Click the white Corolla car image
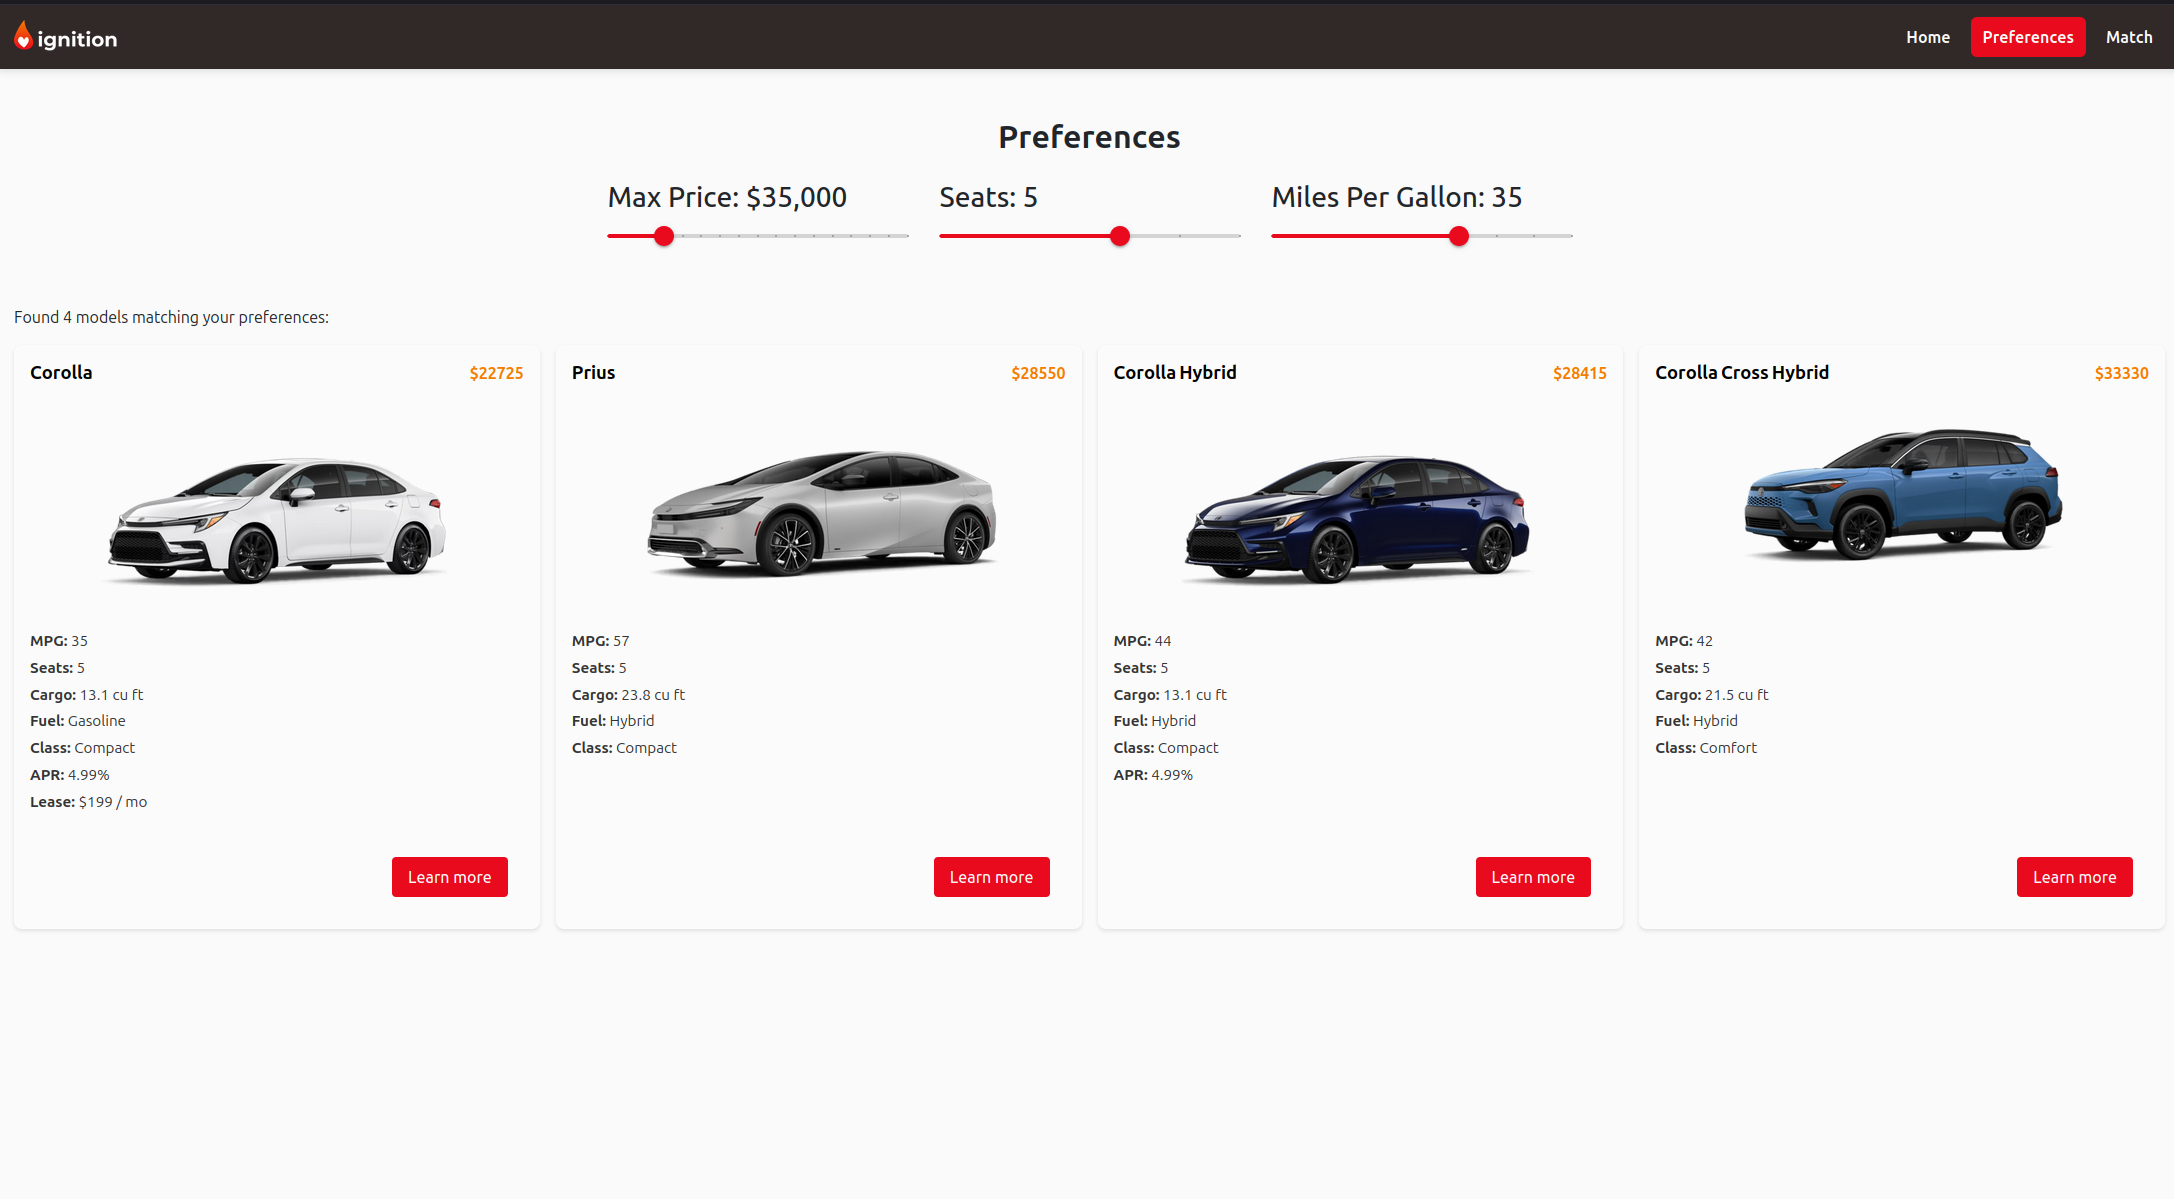 277,520
